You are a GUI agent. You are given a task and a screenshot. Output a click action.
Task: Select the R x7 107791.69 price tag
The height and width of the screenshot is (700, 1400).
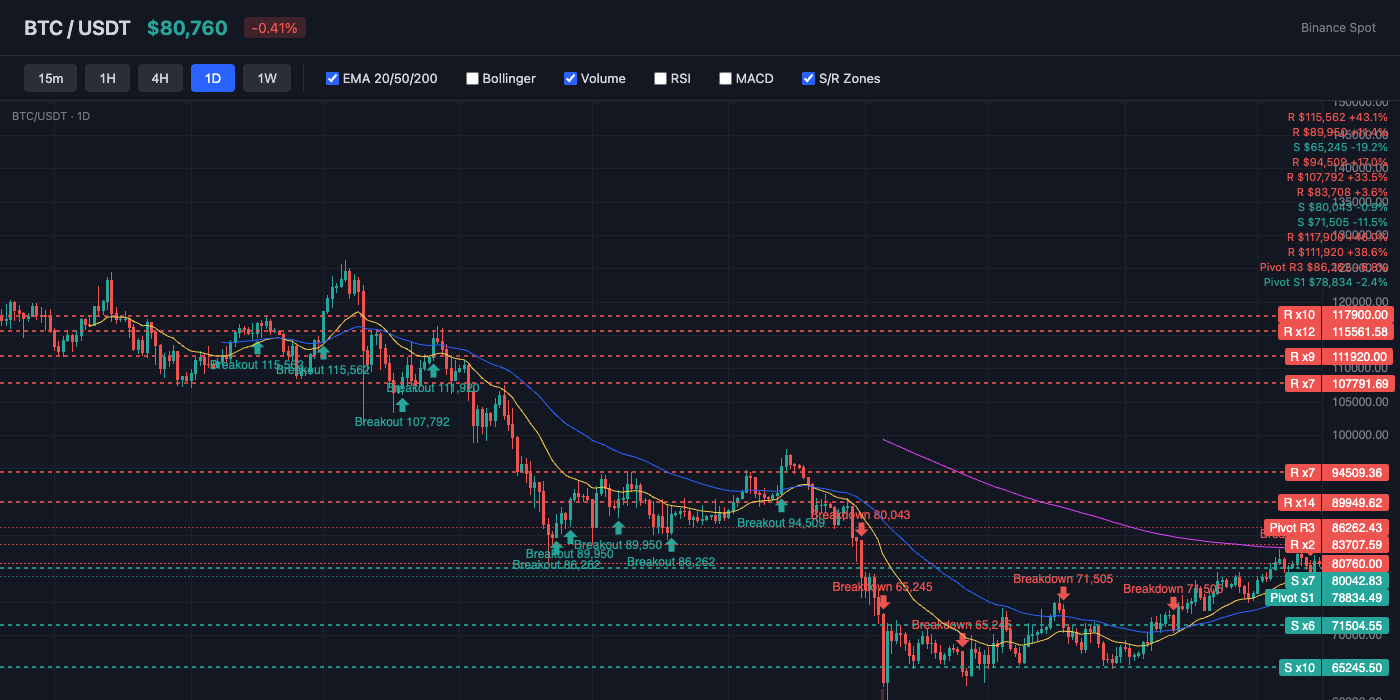click(x=1339, y=383)
